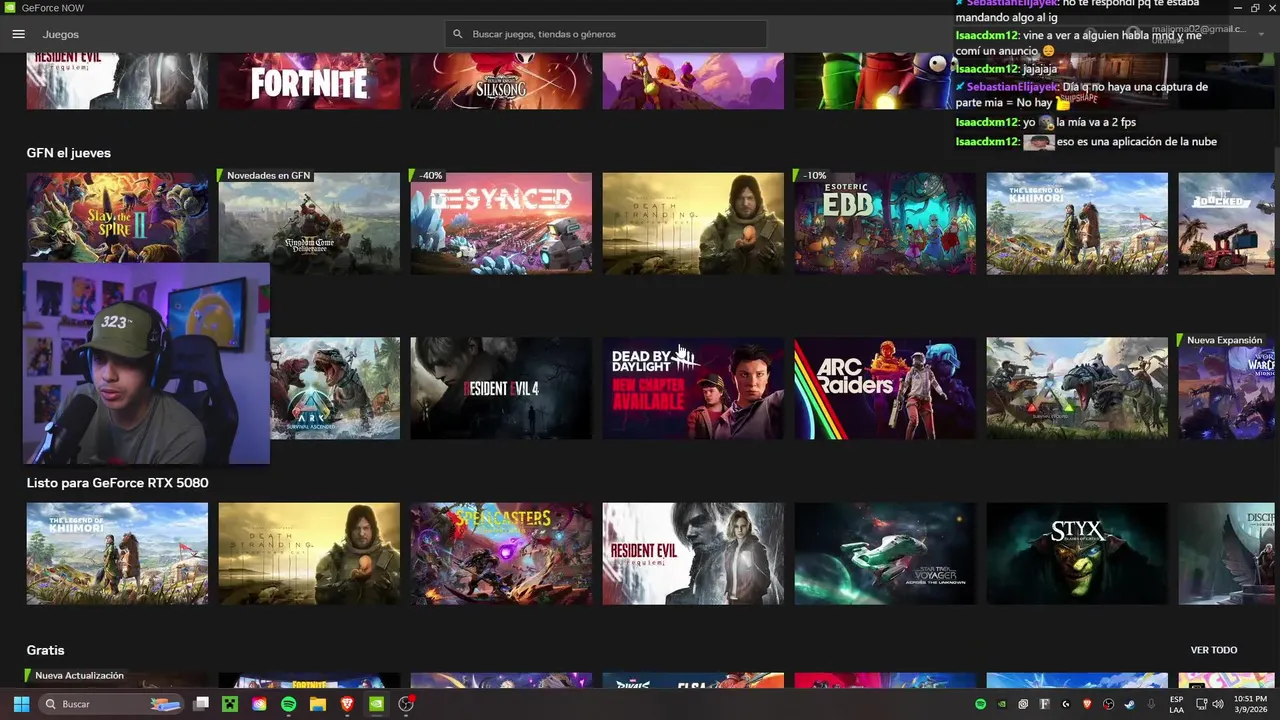Click the microphone icon in system tray
1280x720 pixels.
pyautogui.click(x=1151, y=704)
